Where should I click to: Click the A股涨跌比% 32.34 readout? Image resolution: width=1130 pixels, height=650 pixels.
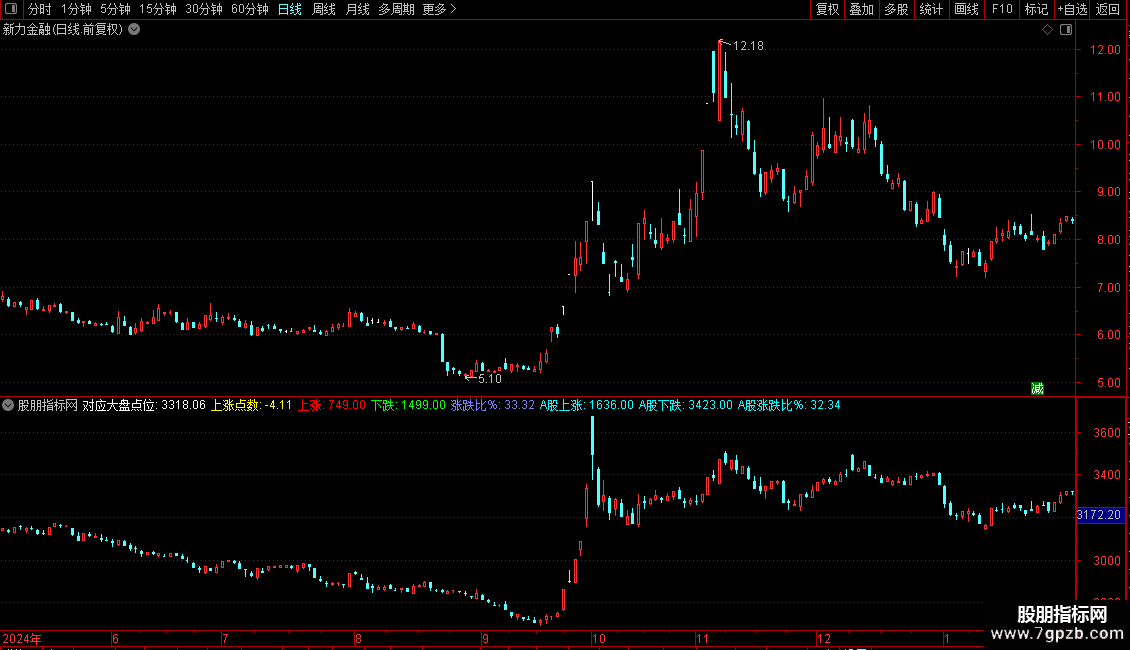coord(789,405)
